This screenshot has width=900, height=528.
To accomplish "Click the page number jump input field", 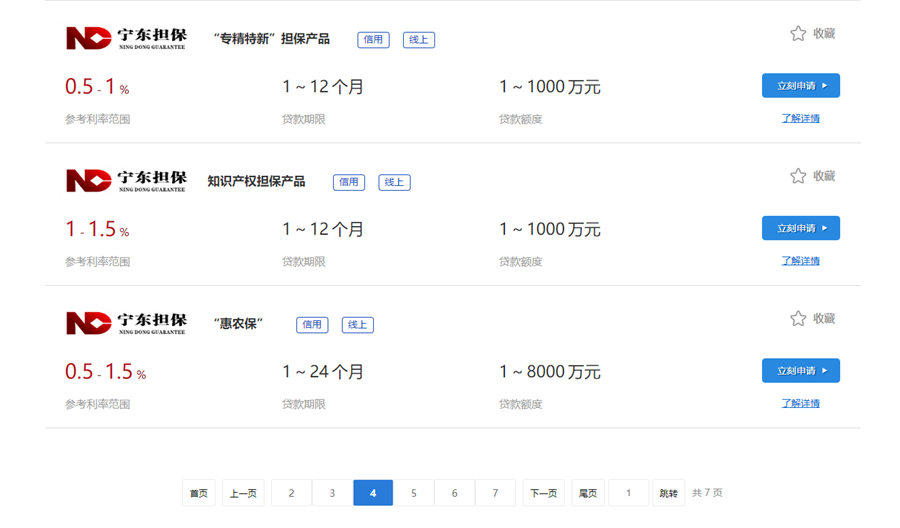I will (x=629, y=493).
